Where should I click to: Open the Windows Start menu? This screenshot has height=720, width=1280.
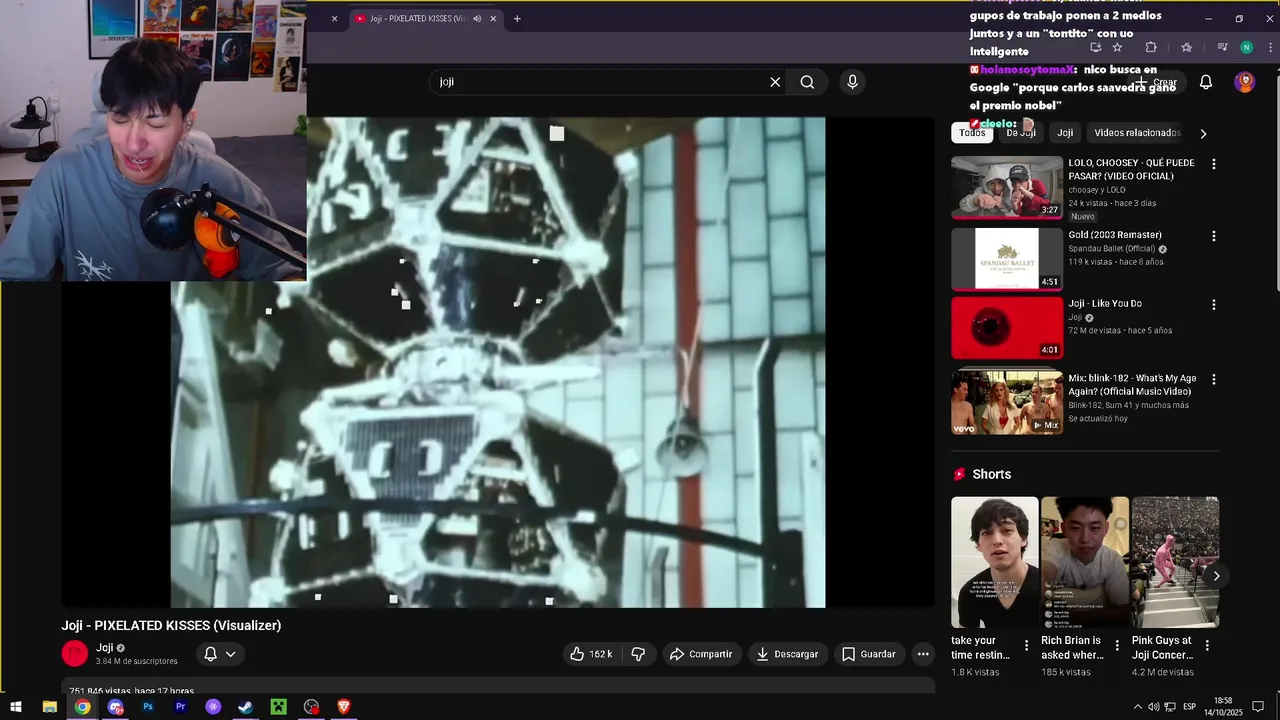tap(16, 707)
